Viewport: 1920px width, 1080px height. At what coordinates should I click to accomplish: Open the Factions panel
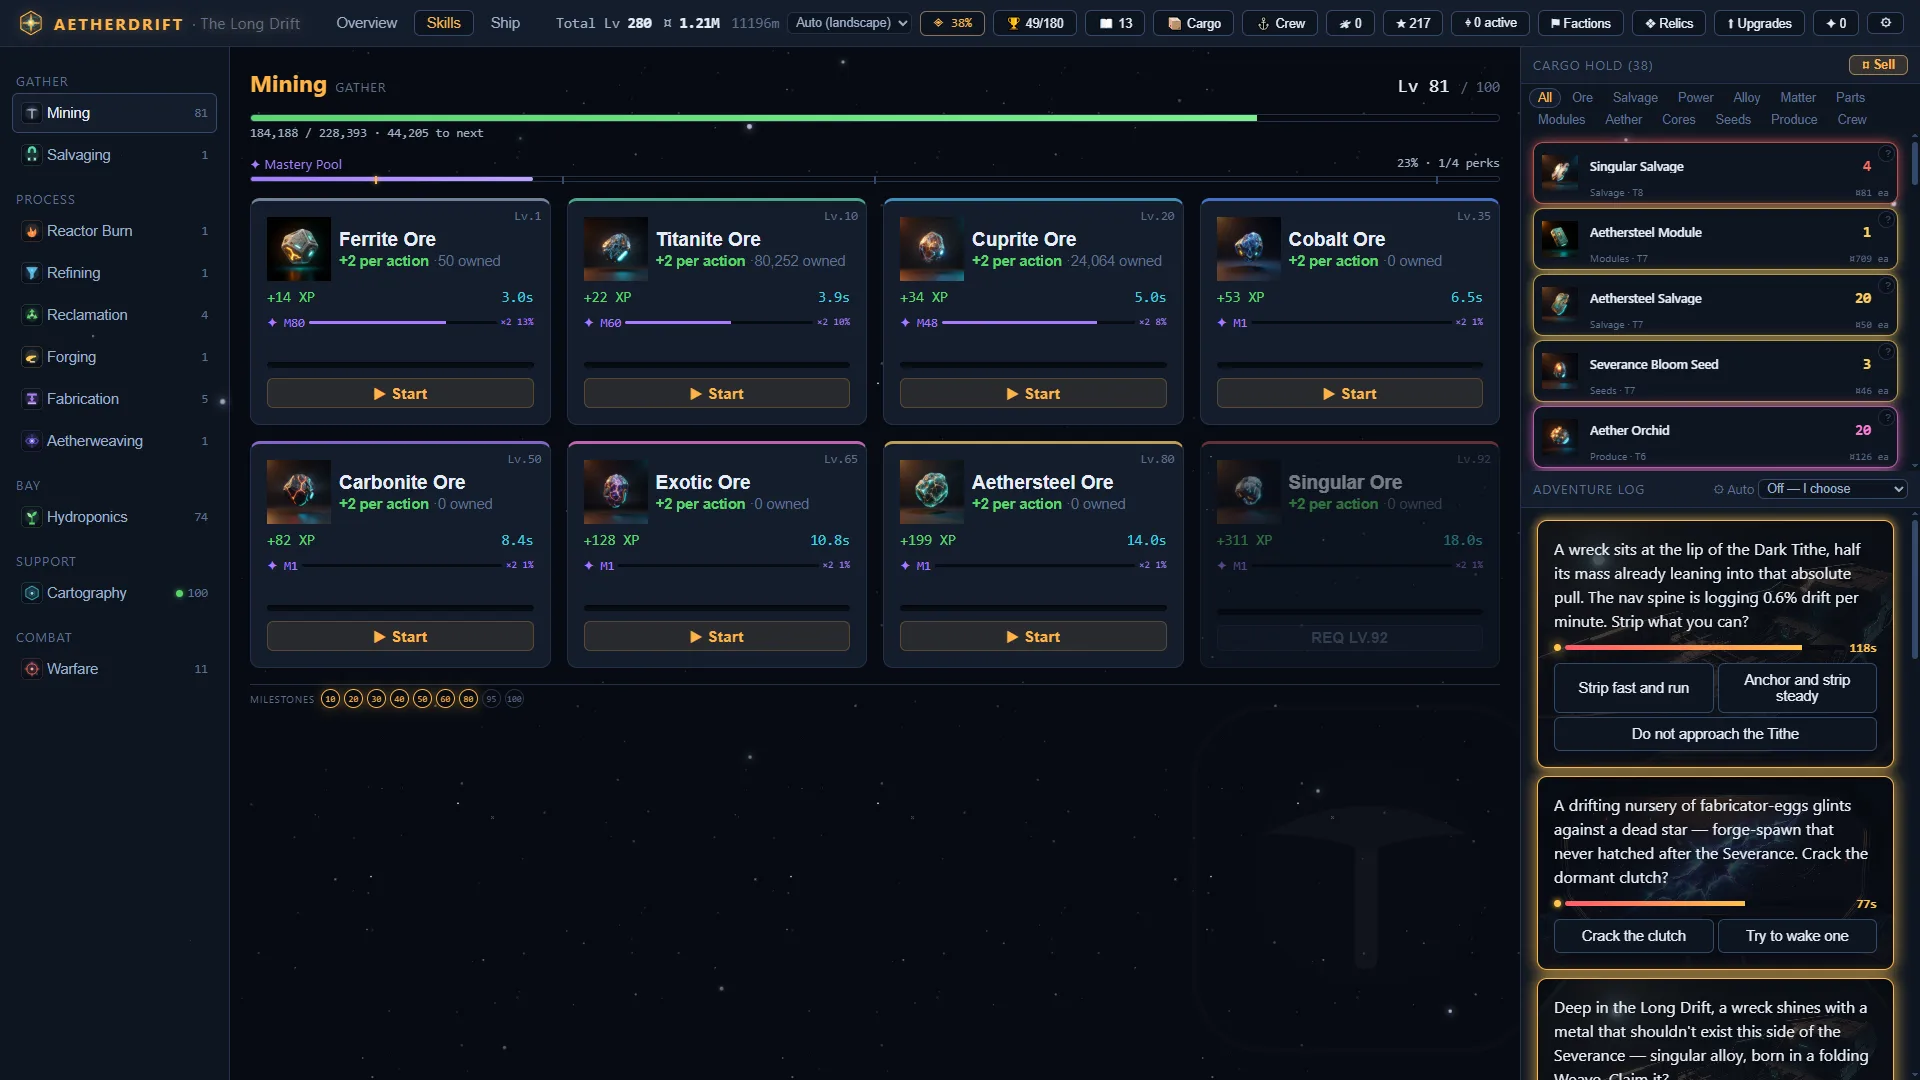[1579, 23]
